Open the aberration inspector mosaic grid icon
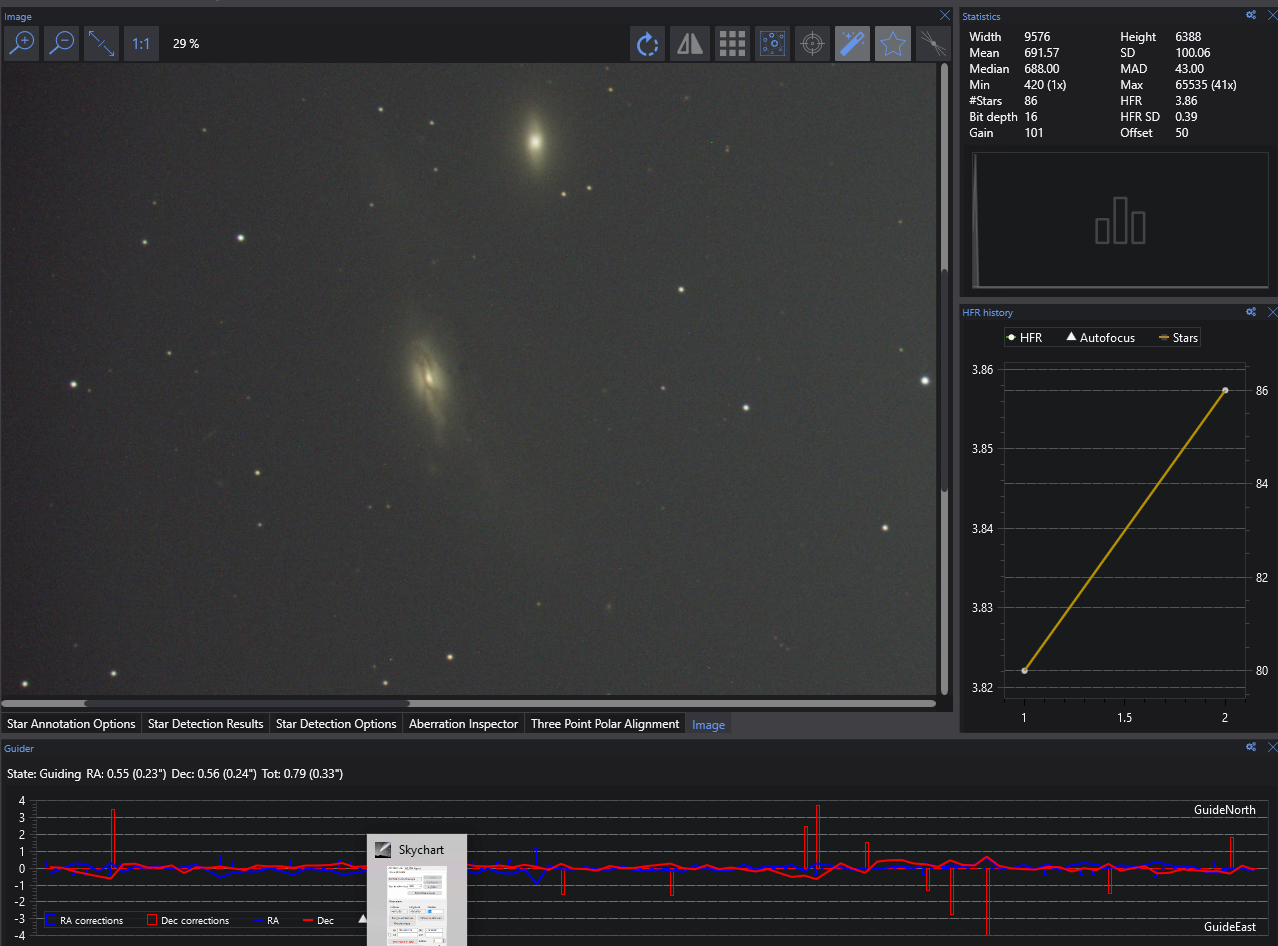The height and width of the screenshot is (946, 1278). (732, 44)
